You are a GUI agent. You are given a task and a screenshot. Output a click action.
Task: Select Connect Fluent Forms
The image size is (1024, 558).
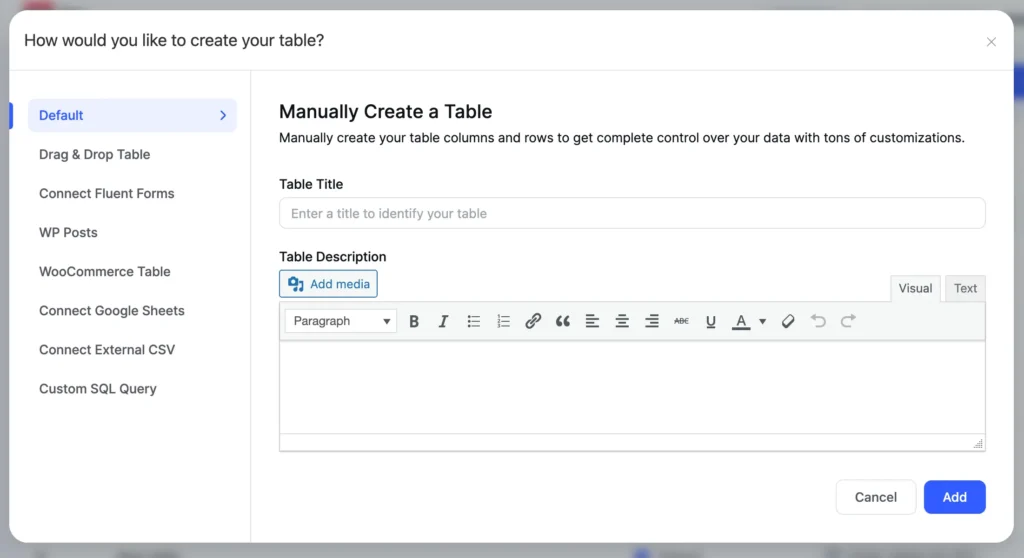pyautogui.click(x=106, y=193)
